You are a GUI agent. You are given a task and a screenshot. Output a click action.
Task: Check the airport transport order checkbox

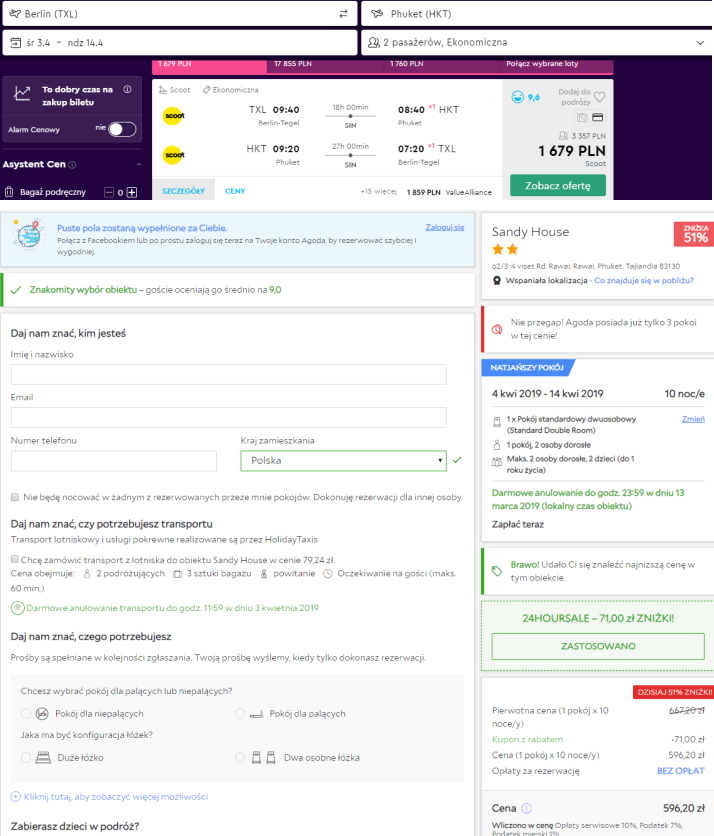[x=15, y=559]
